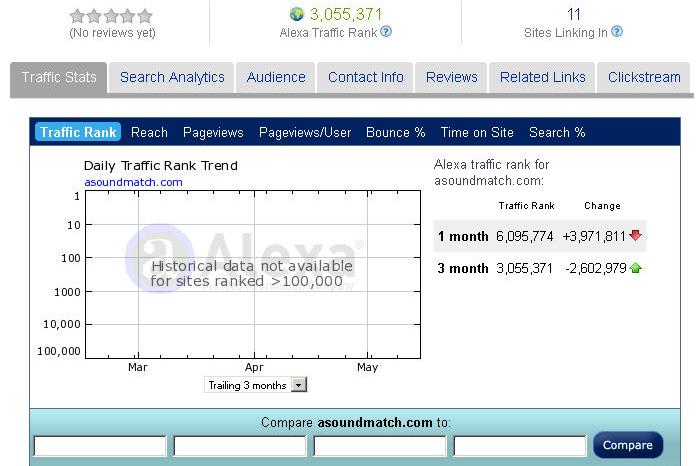This screenshot has height=466, width=698.
Task: Show the Reach chart
Action: click(149, 132)
